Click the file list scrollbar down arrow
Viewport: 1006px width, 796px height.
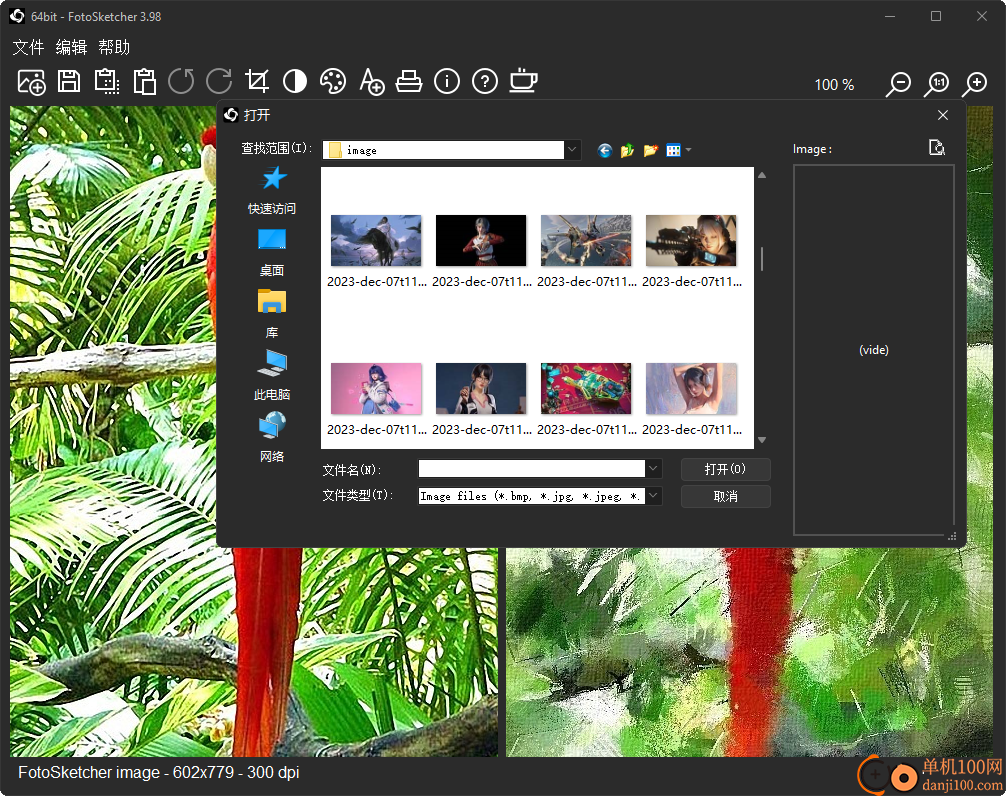point(762,440)
